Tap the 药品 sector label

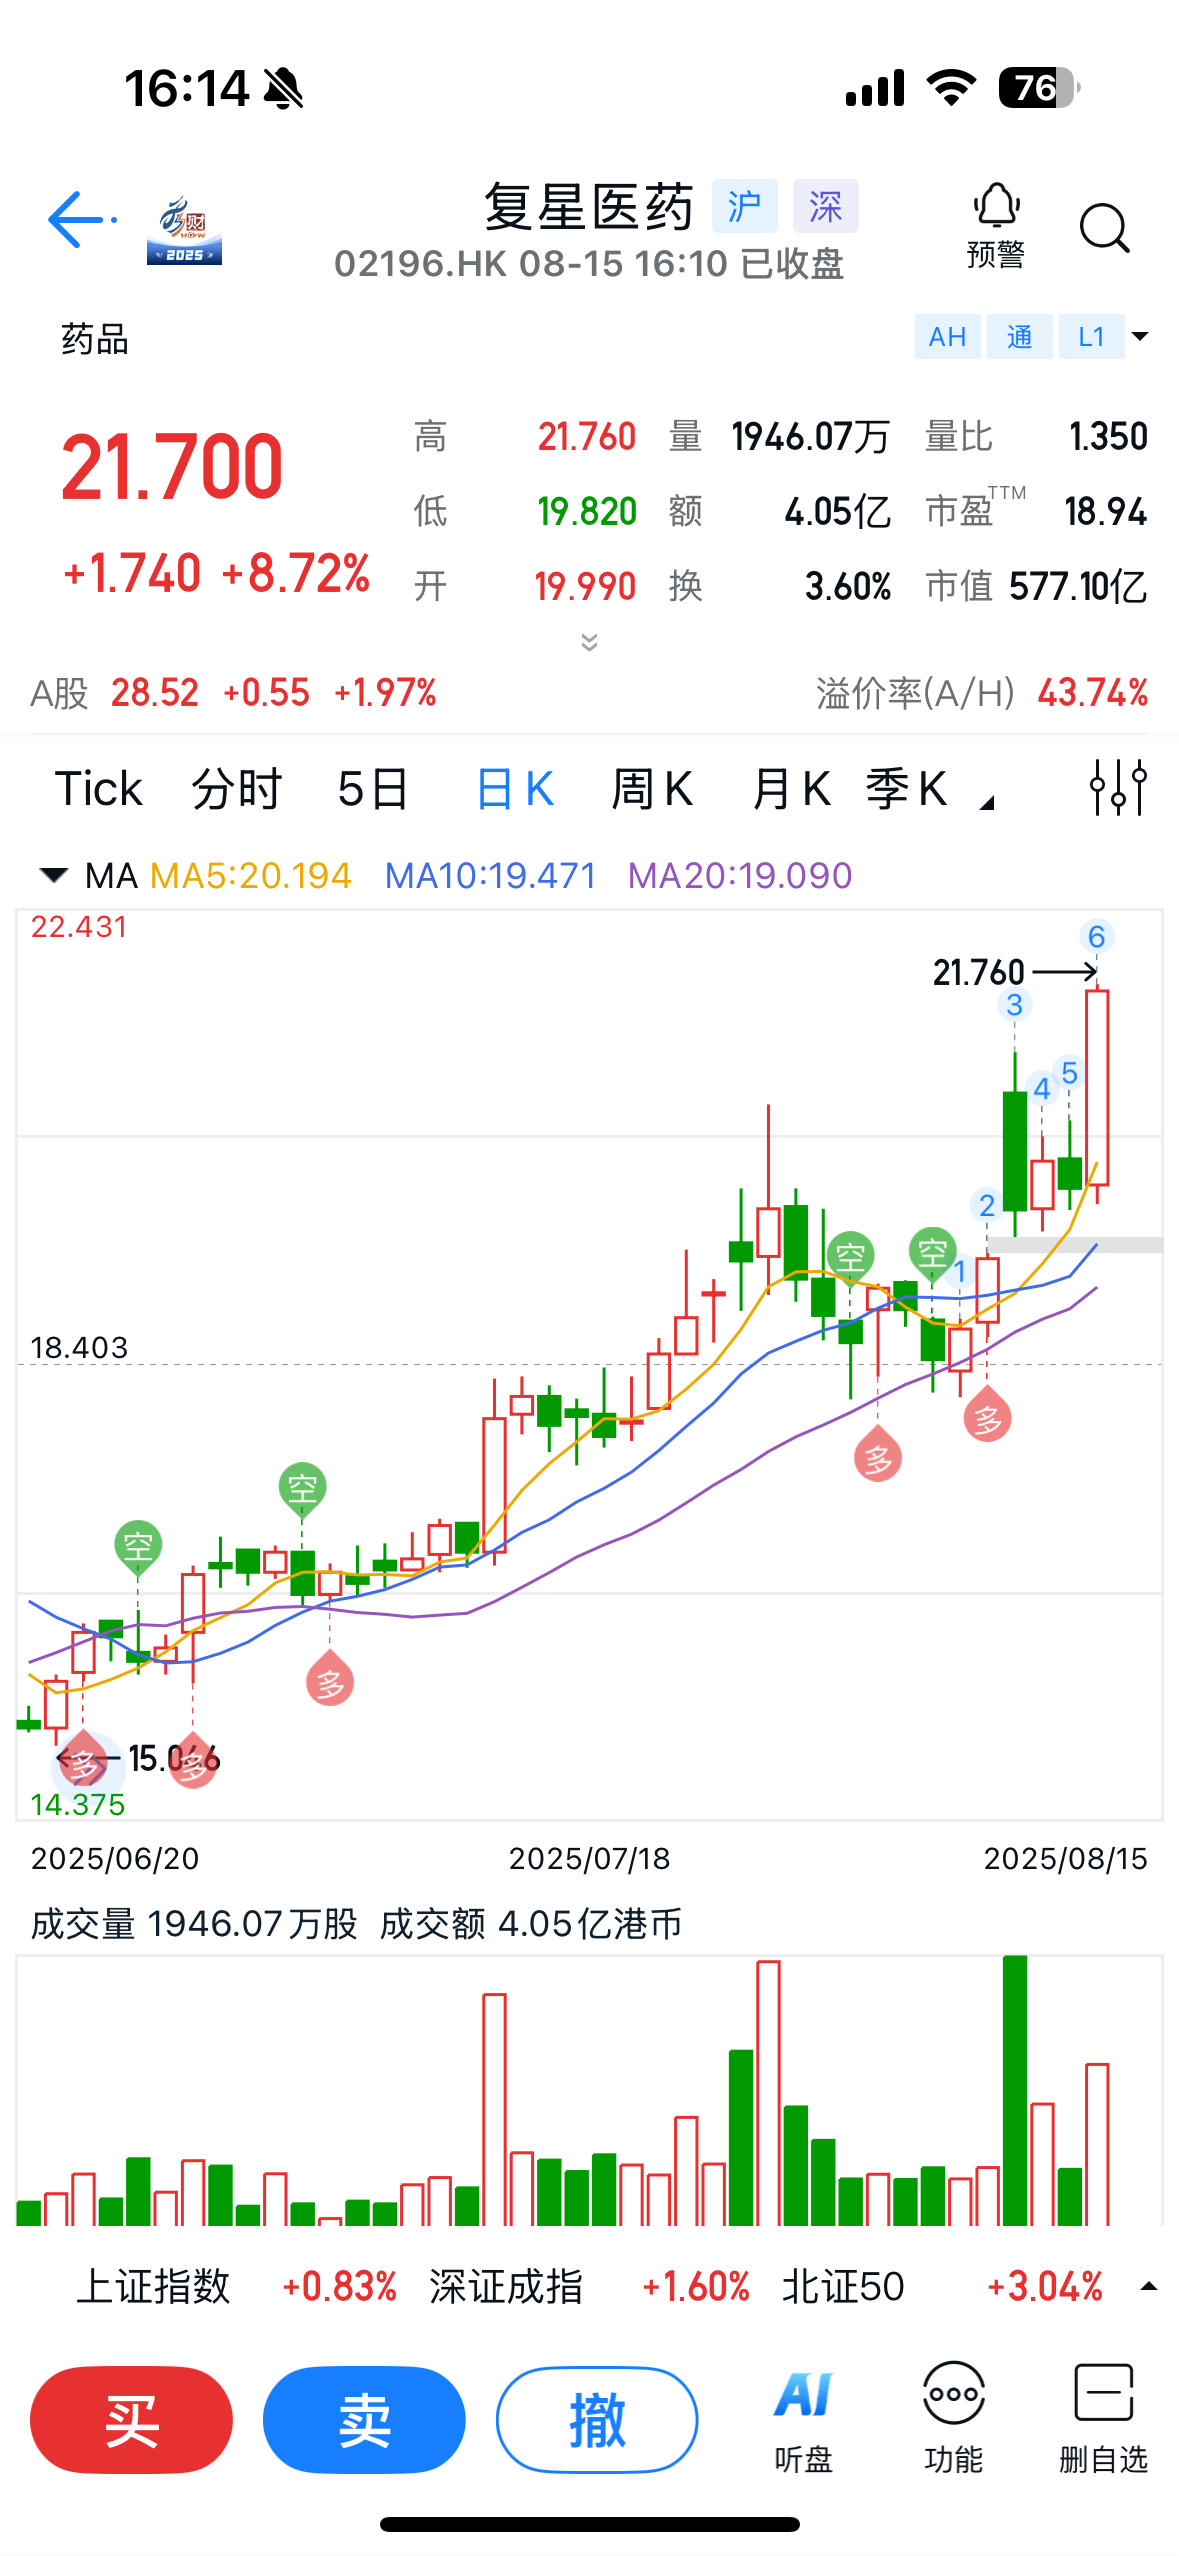(x=95, y=339)
